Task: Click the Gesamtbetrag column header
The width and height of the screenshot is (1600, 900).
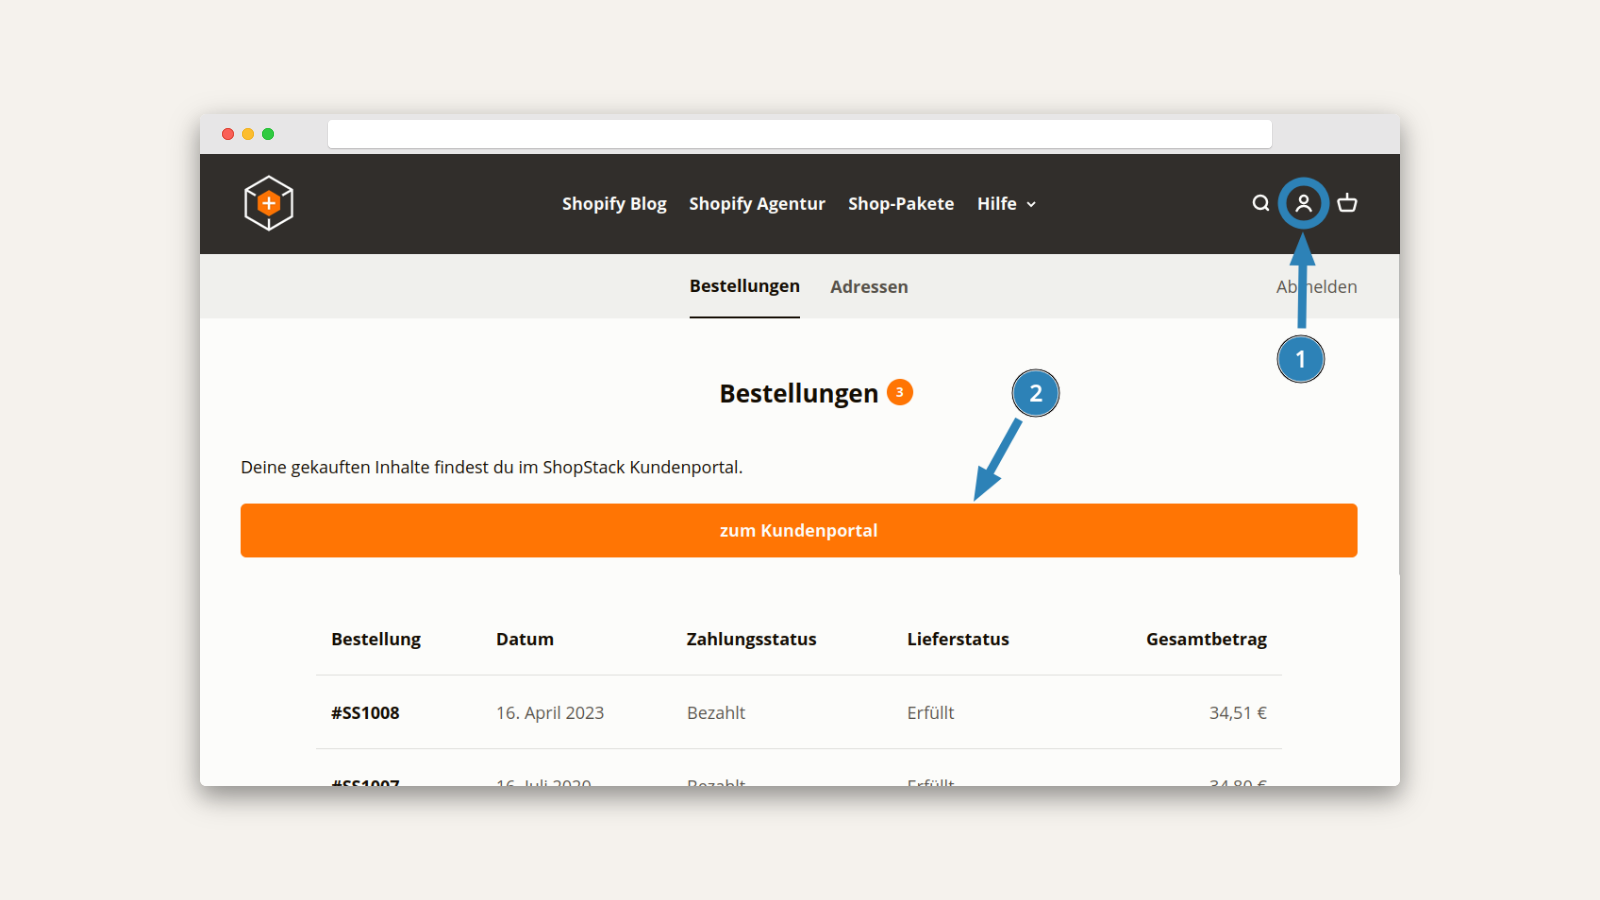Action: (1206, 639)
